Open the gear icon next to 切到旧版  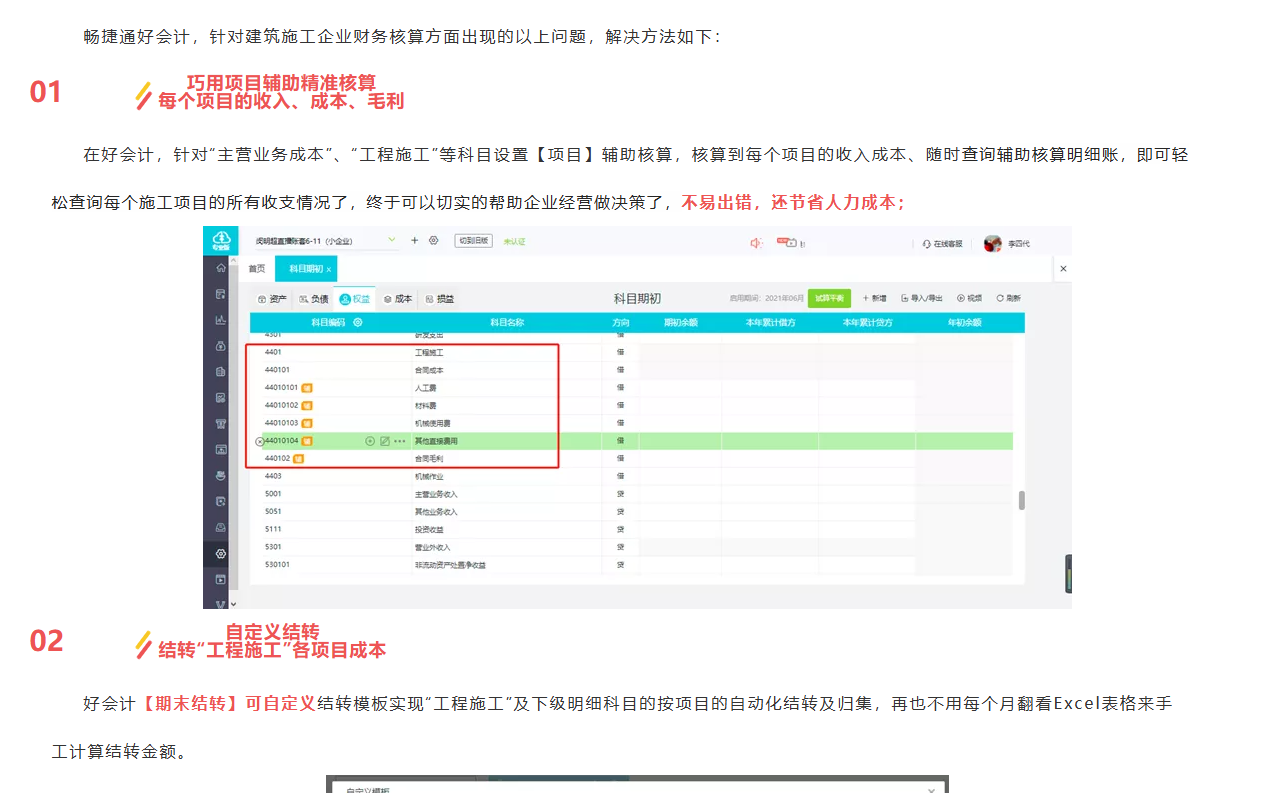tap(434, 240)
